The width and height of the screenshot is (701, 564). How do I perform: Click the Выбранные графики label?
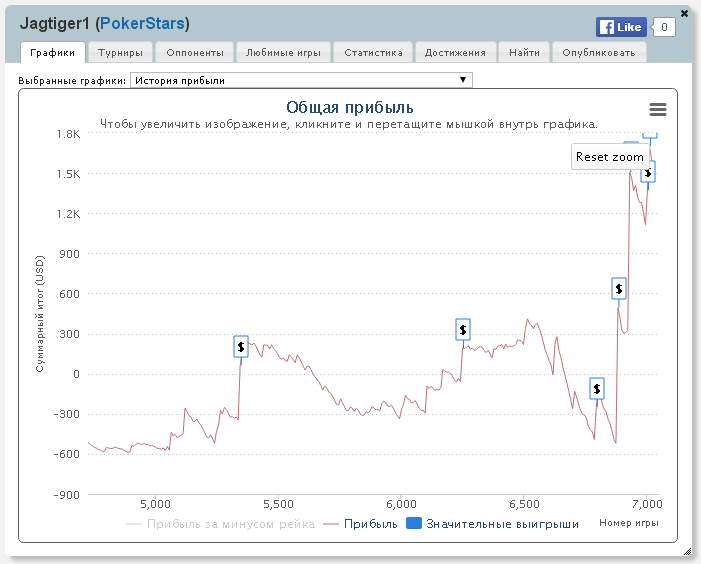(x=72, y=81)
